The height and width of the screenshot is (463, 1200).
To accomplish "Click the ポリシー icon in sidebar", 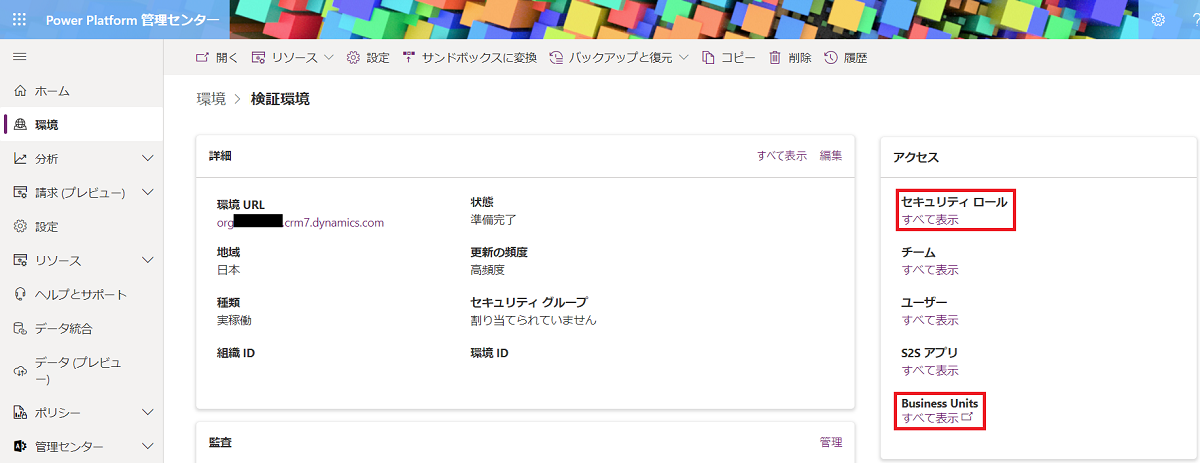I will [x=20, y=412].
